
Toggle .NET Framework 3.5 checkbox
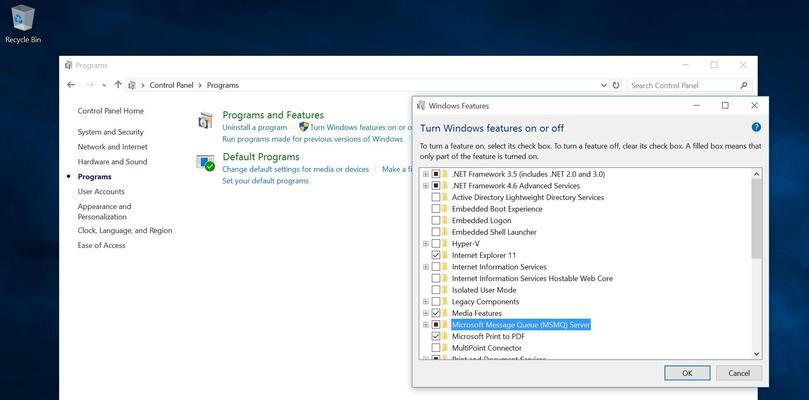click(x=436, y=174)
